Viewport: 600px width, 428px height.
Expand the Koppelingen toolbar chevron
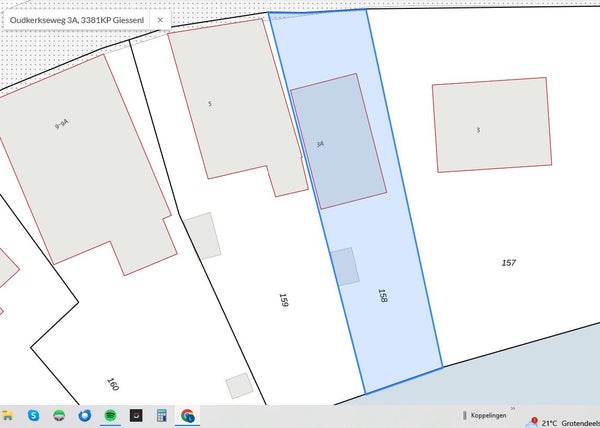pos(514,408)
